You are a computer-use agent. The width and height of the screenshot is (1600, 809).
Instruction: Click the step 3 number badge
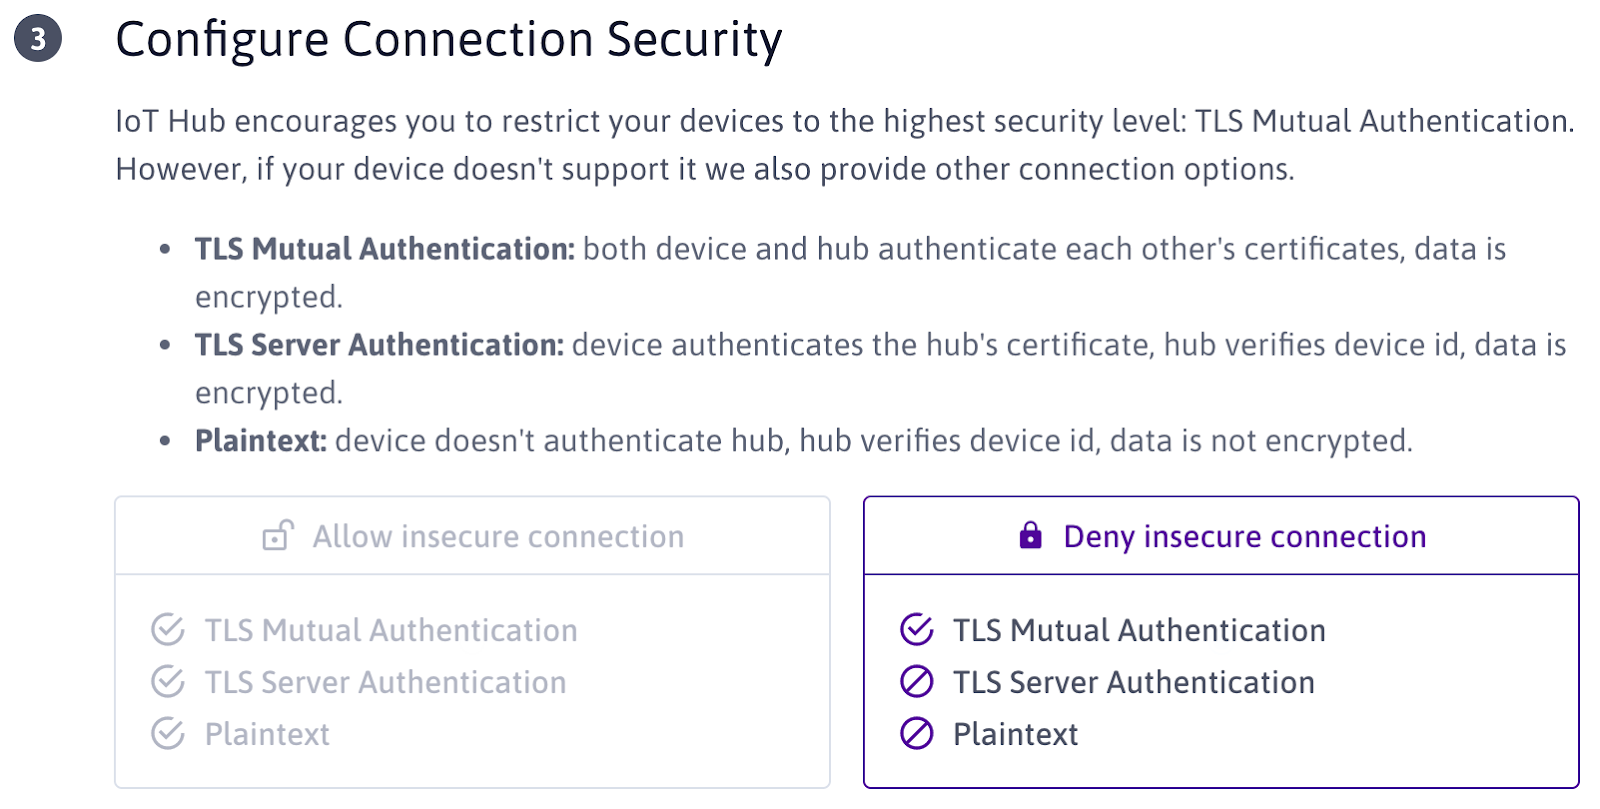tap(38, 39)
